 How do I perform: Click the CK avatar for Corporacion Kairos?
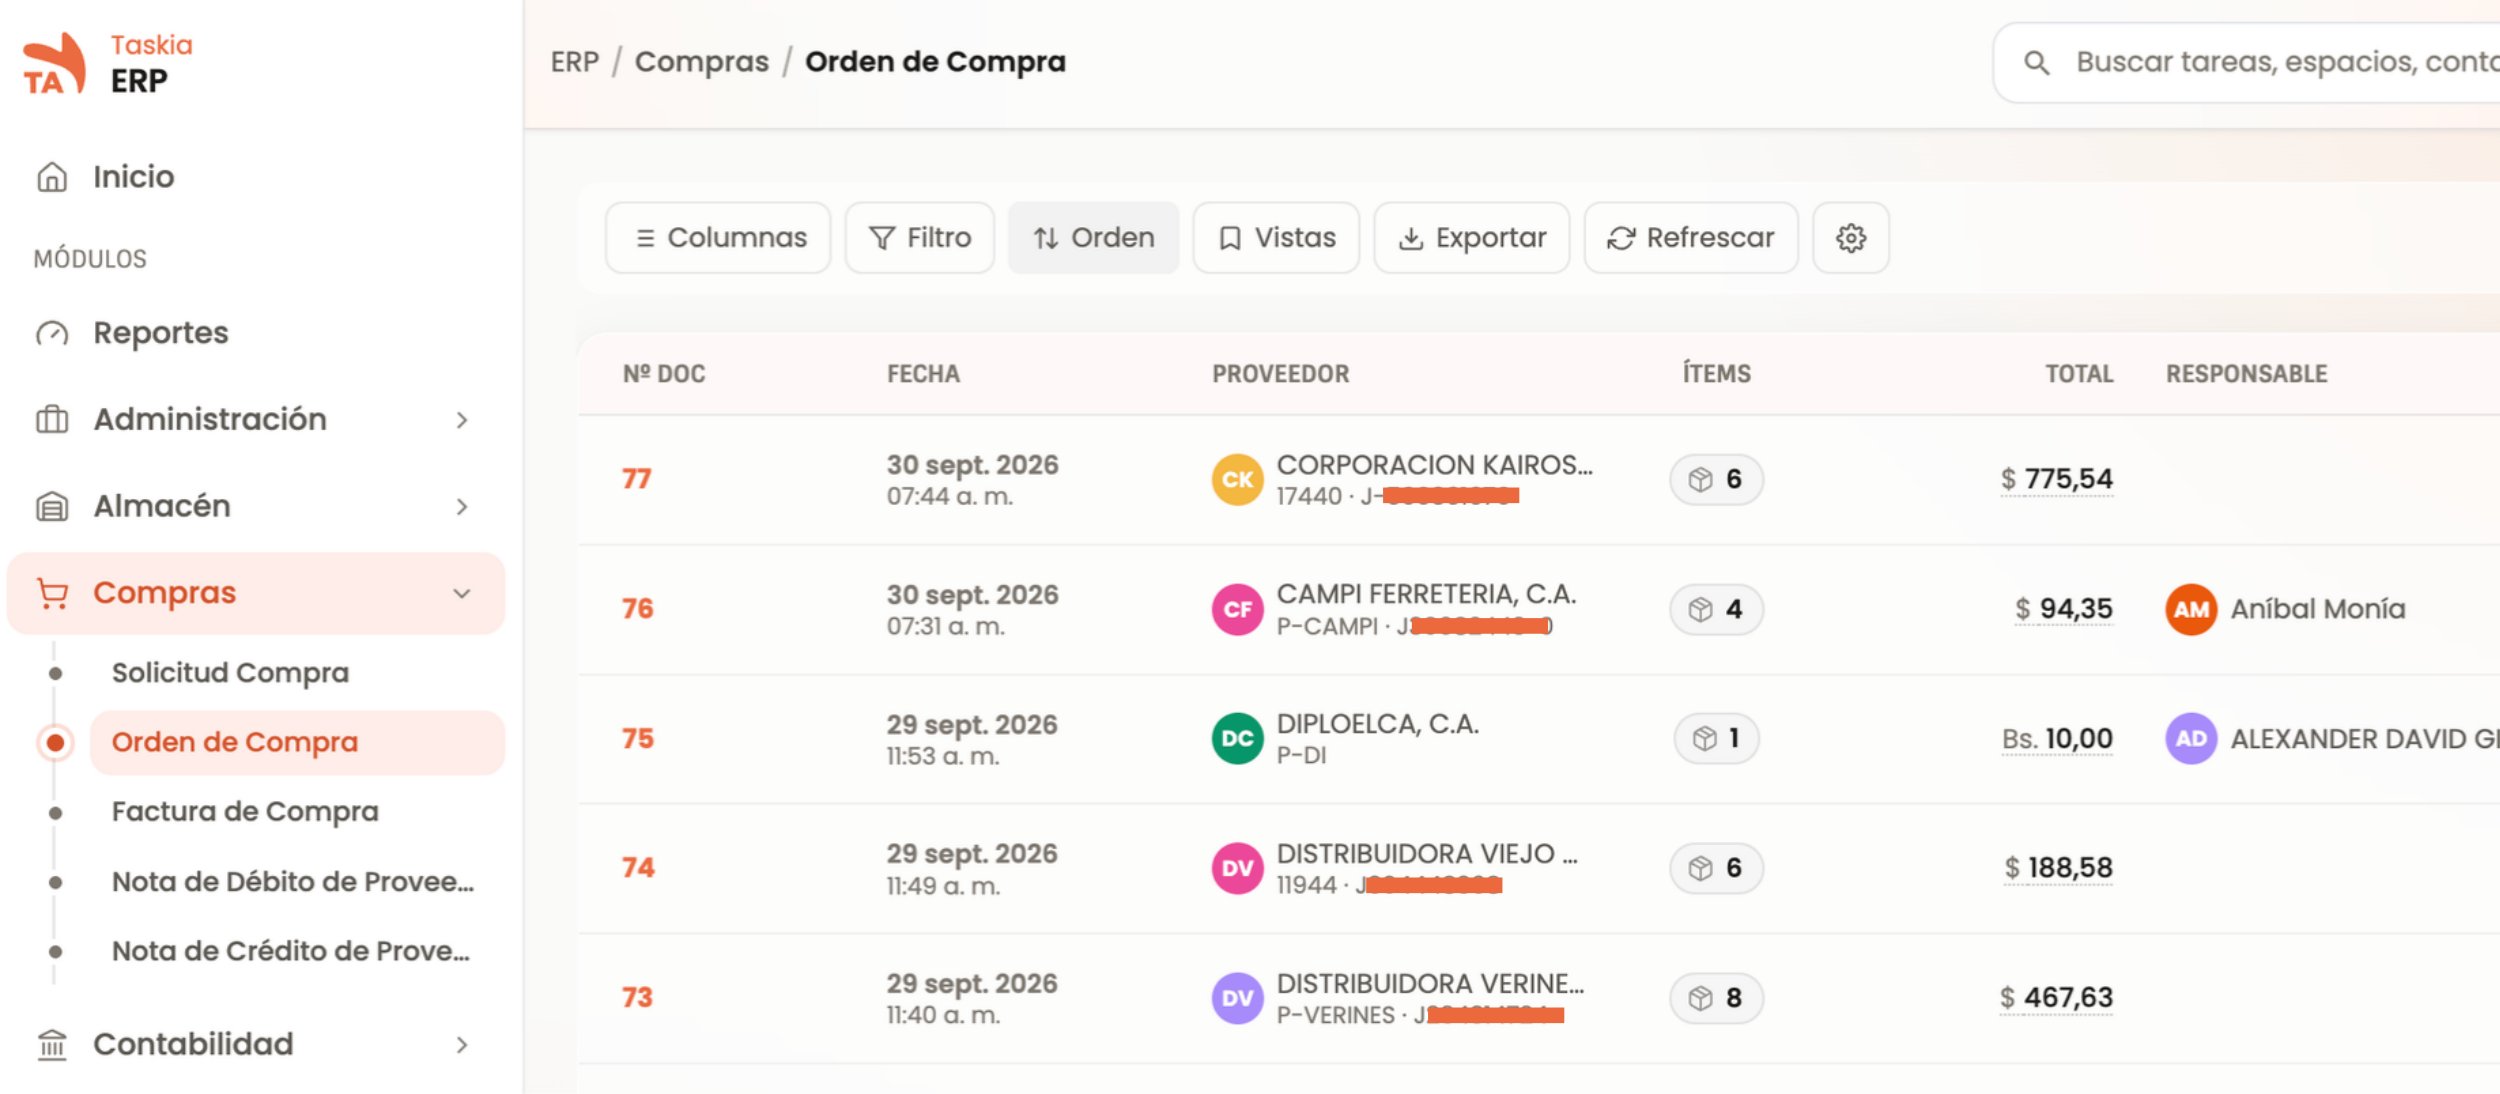1237,480
